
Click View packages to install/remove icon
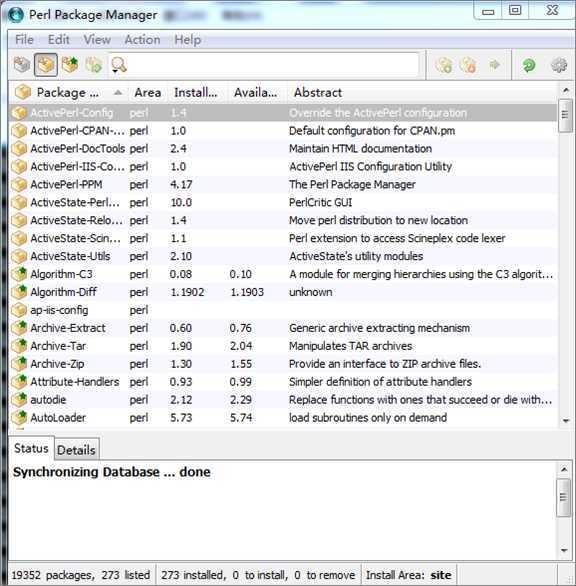(93, 65)
